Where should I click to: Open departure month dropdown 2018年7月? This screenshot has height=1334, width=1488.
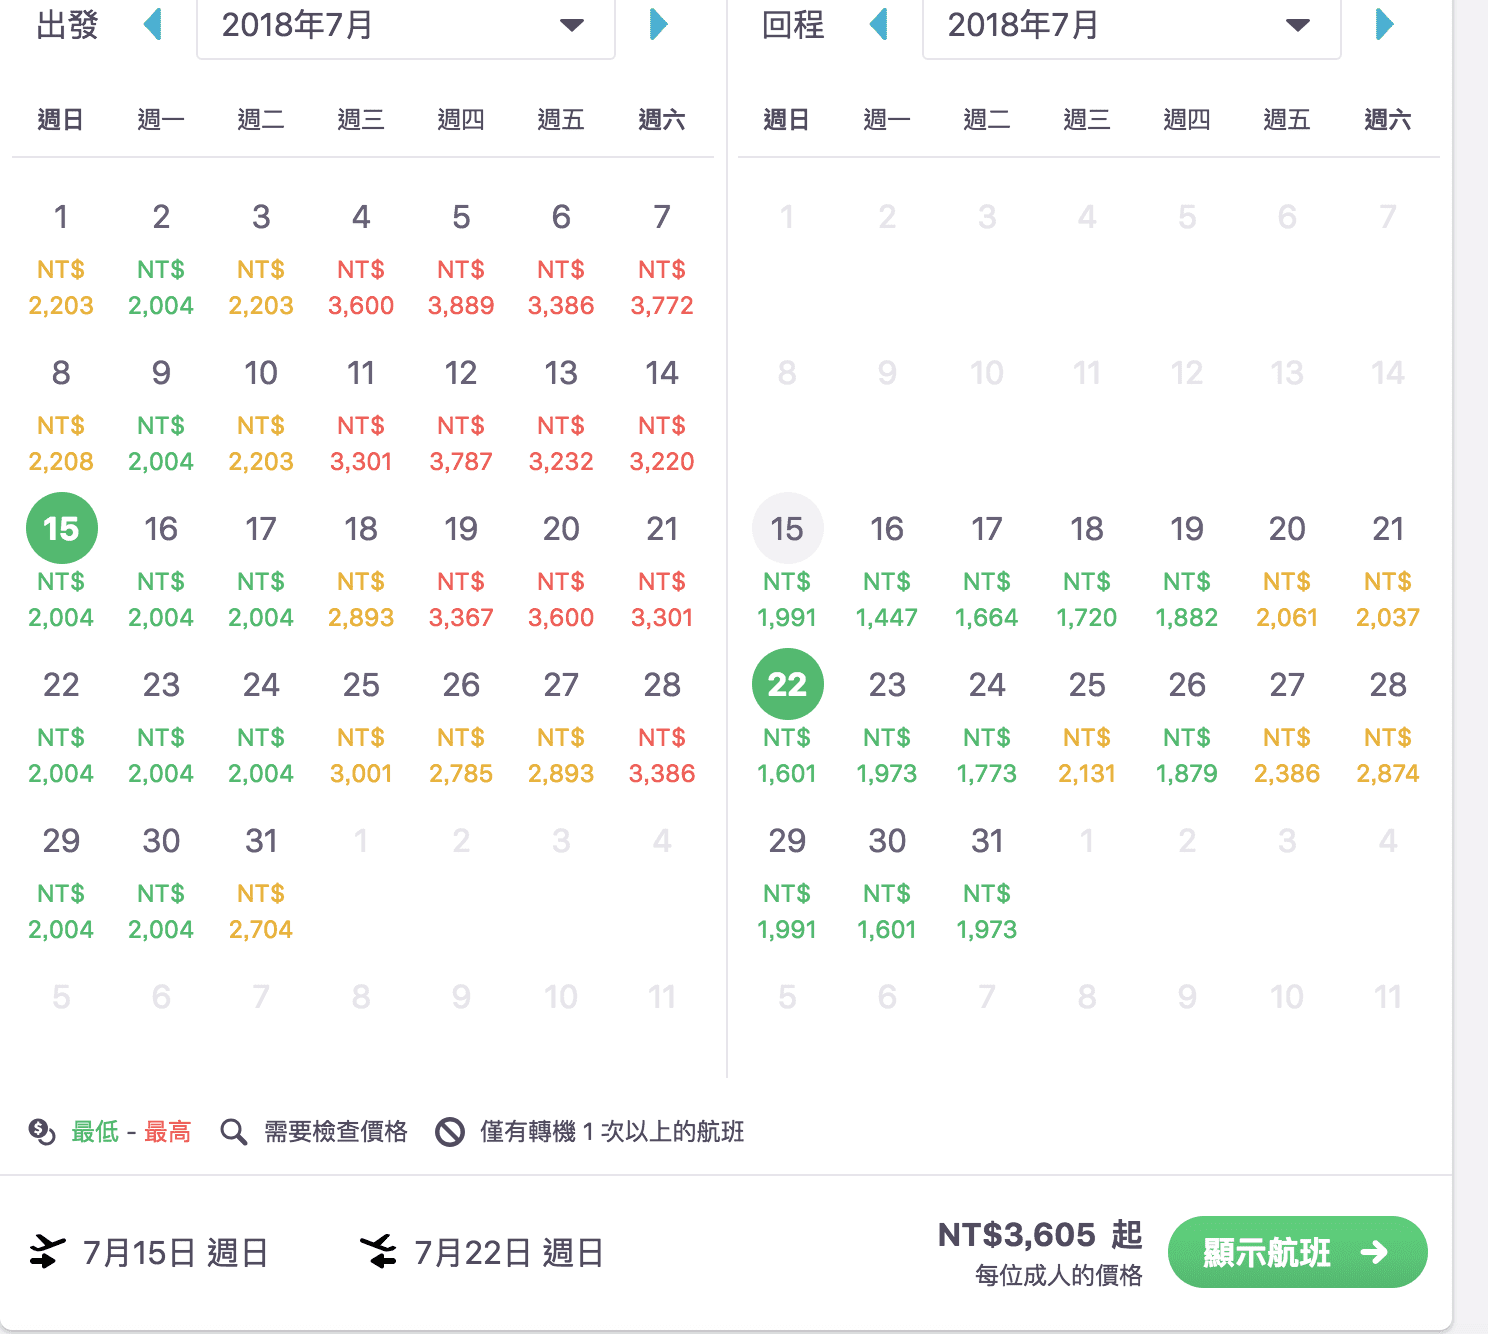(405, 26)
